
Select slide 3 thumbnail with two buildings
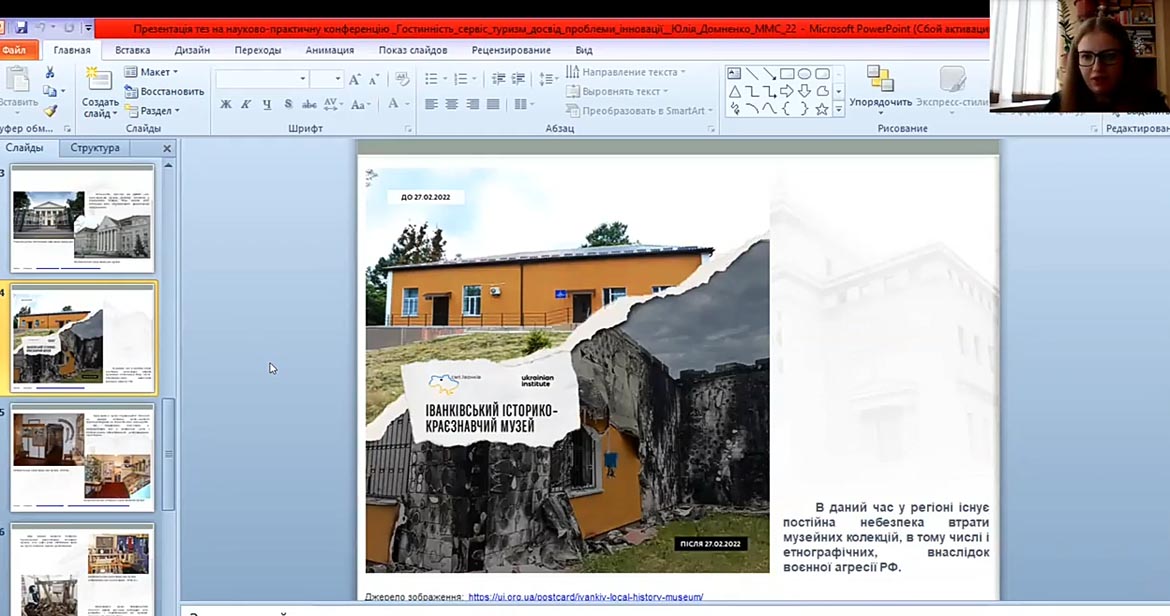click(x=82, y=219)
